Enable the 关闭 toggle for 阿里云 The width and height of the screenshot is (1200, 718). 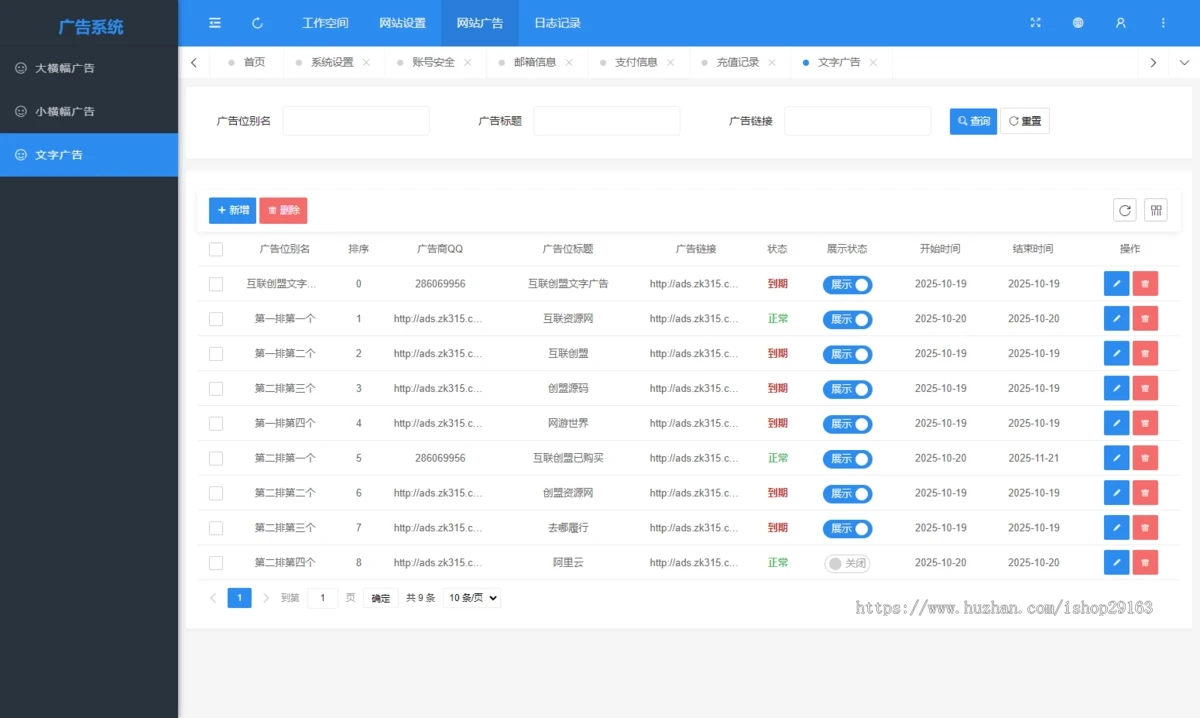pos(847,563)
